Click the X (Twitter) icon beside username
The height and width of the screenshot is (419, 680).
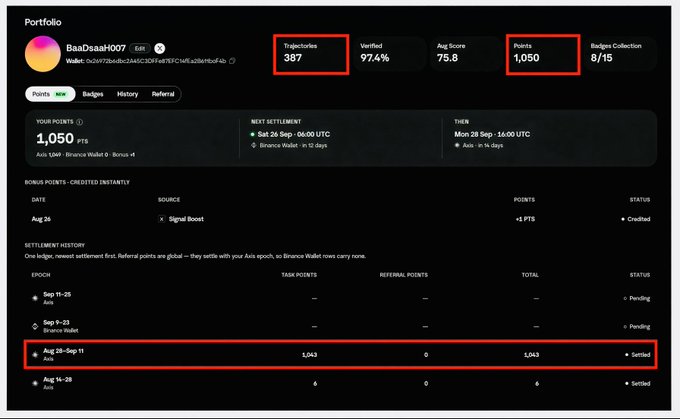pos(160,48)
